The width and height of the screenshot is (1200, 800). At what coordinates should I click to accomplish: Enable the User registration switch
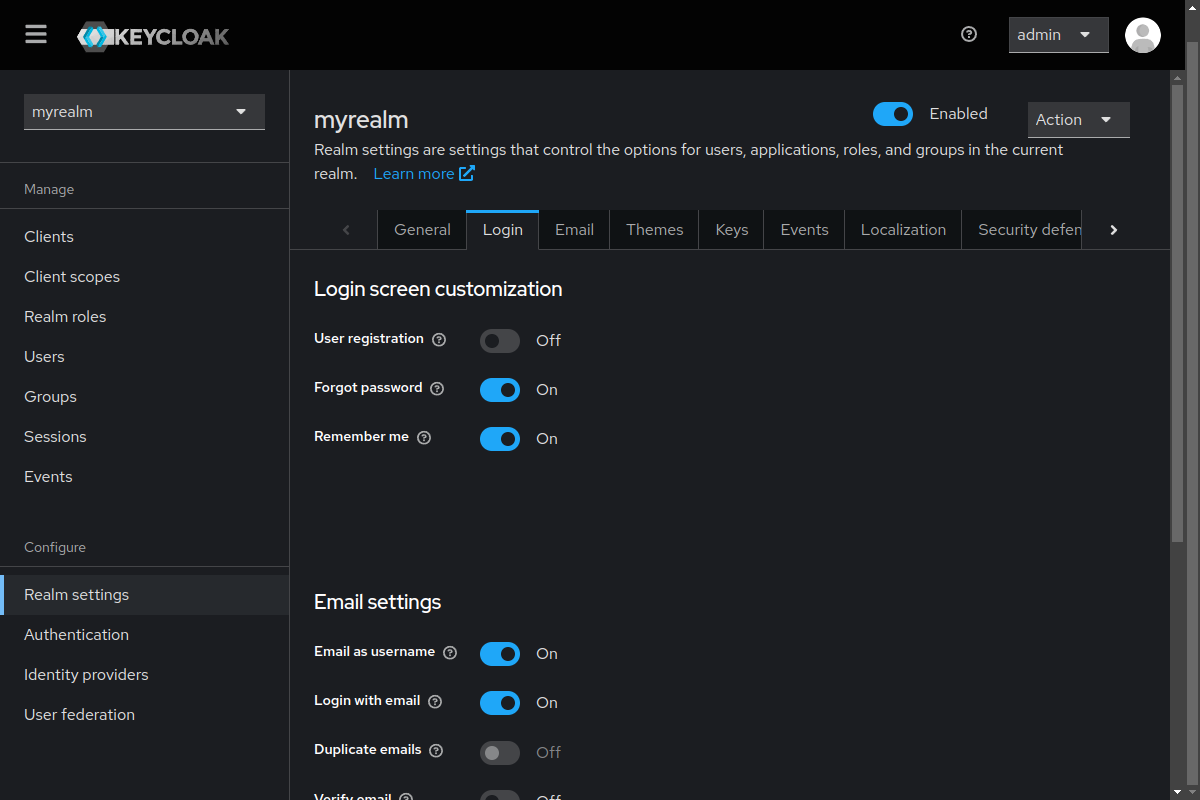tap(500, 341)
